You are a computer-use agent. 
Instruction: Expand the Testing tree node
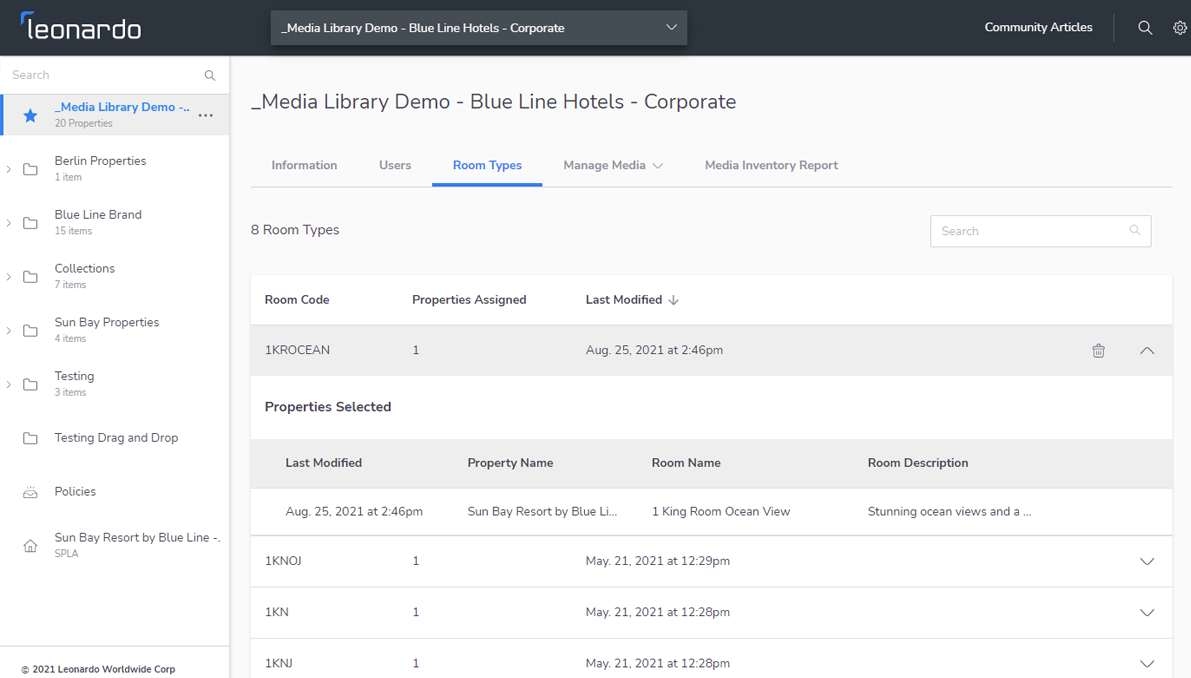point(8,385)
